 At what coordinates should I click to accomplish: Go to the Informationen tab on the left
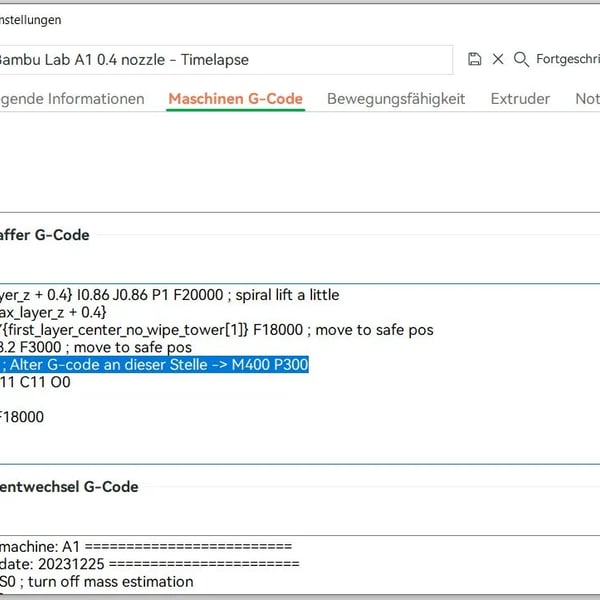72,99
